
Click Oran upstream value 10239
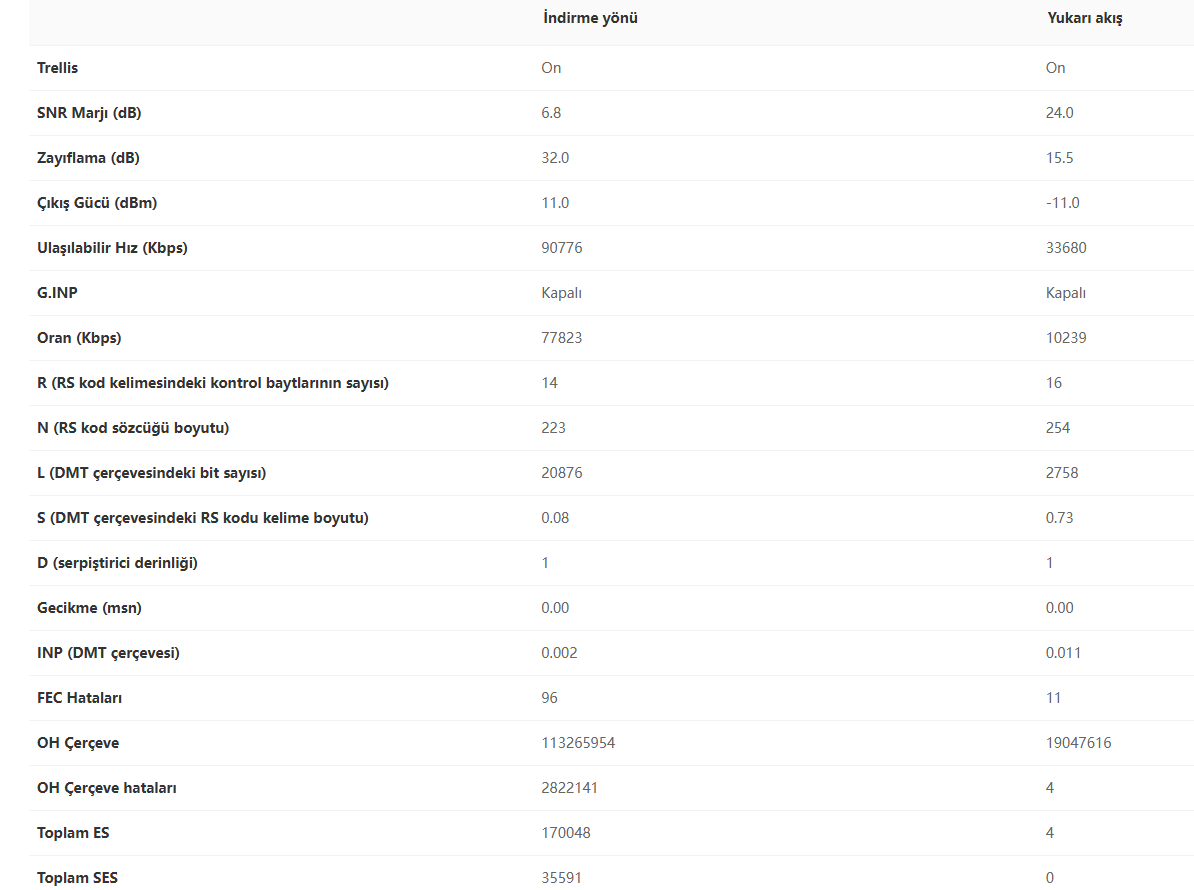(x=1066, y=337)
